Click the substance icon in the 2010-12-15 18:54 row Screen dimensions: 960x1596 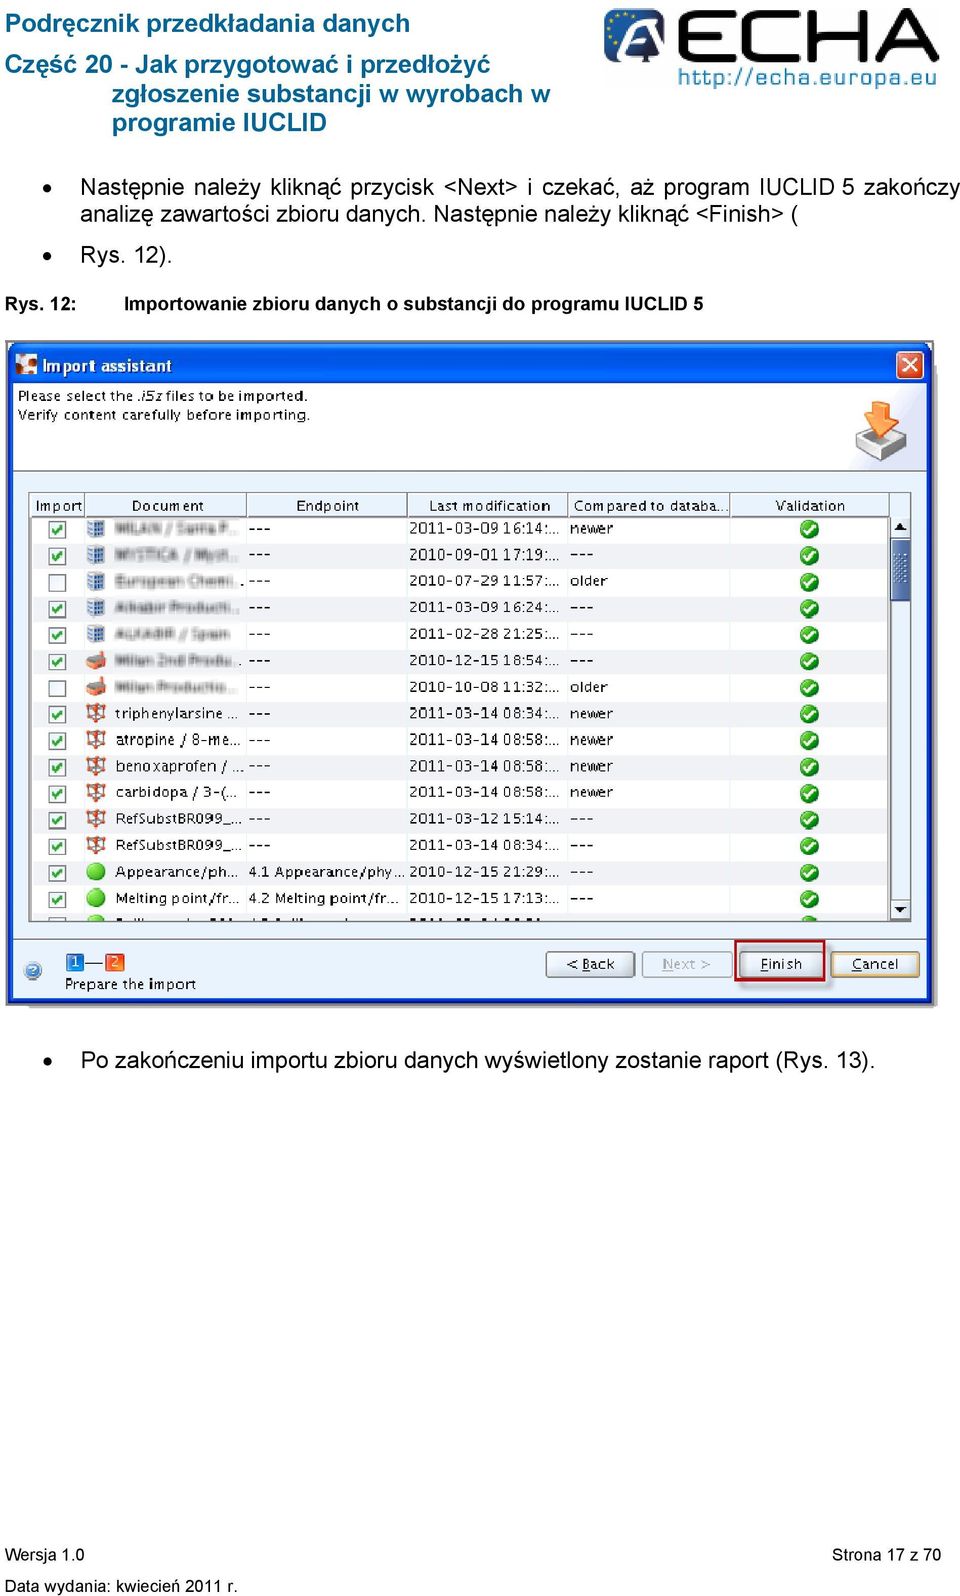[x=96, y=660]
